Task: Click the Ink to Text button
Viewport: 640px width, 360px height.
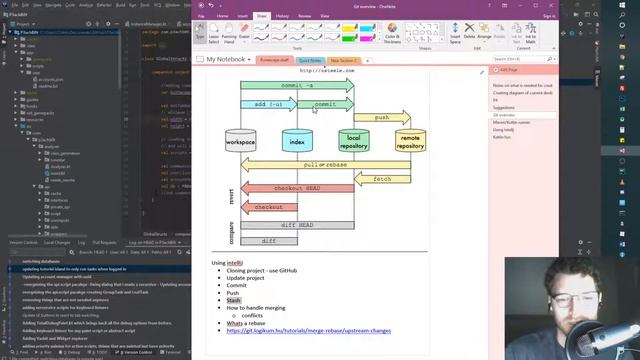Action: click(x=516, y=33)
